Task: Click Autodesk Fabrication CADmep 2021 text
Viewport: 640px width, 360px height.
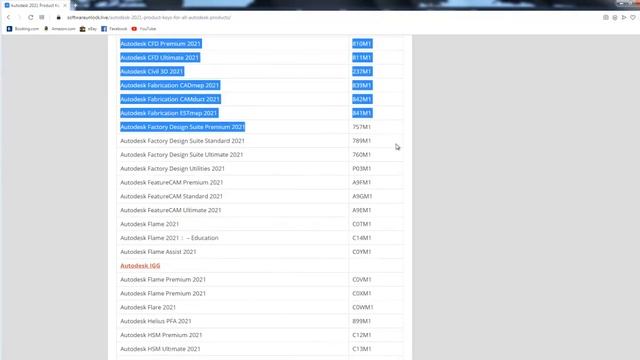Action: 170,85
